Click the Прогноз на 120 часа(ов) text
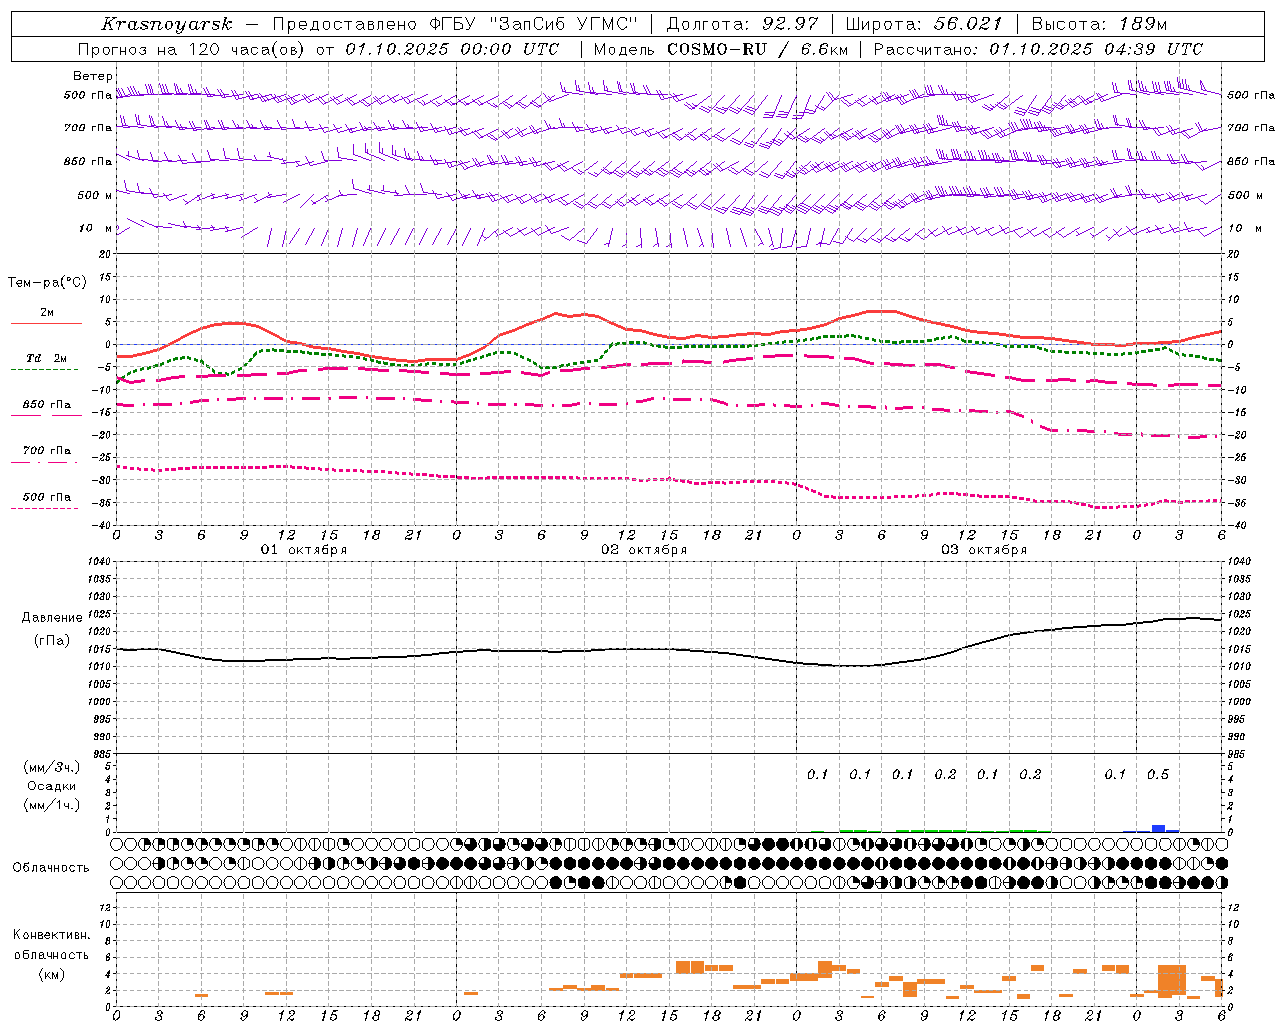 tap(193, 49)
